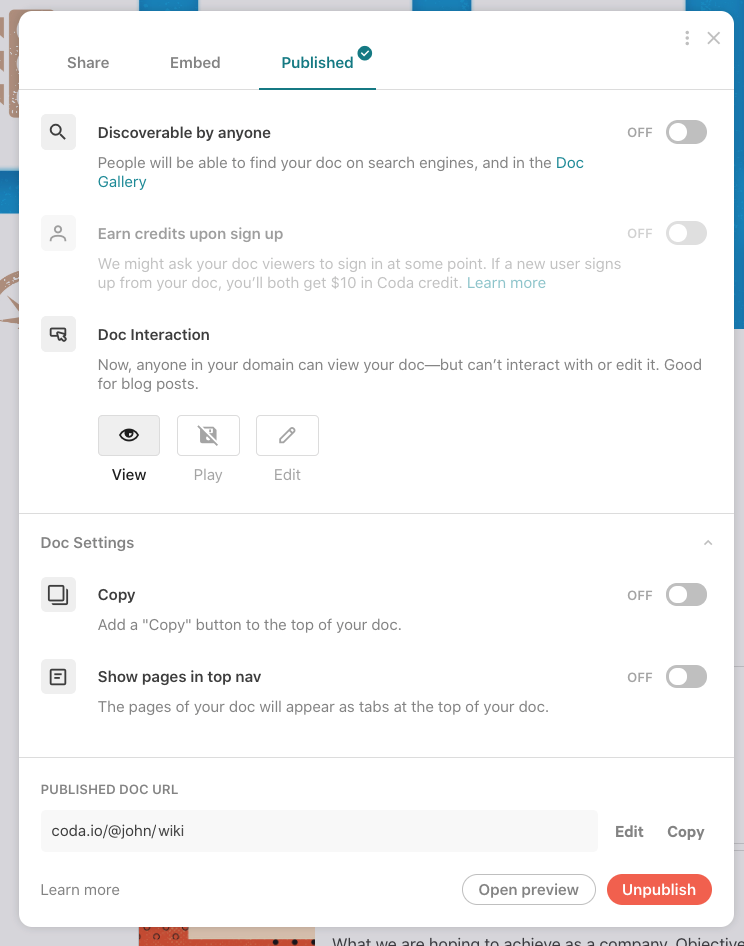Click the published doc URL field

tap(319, 831)
